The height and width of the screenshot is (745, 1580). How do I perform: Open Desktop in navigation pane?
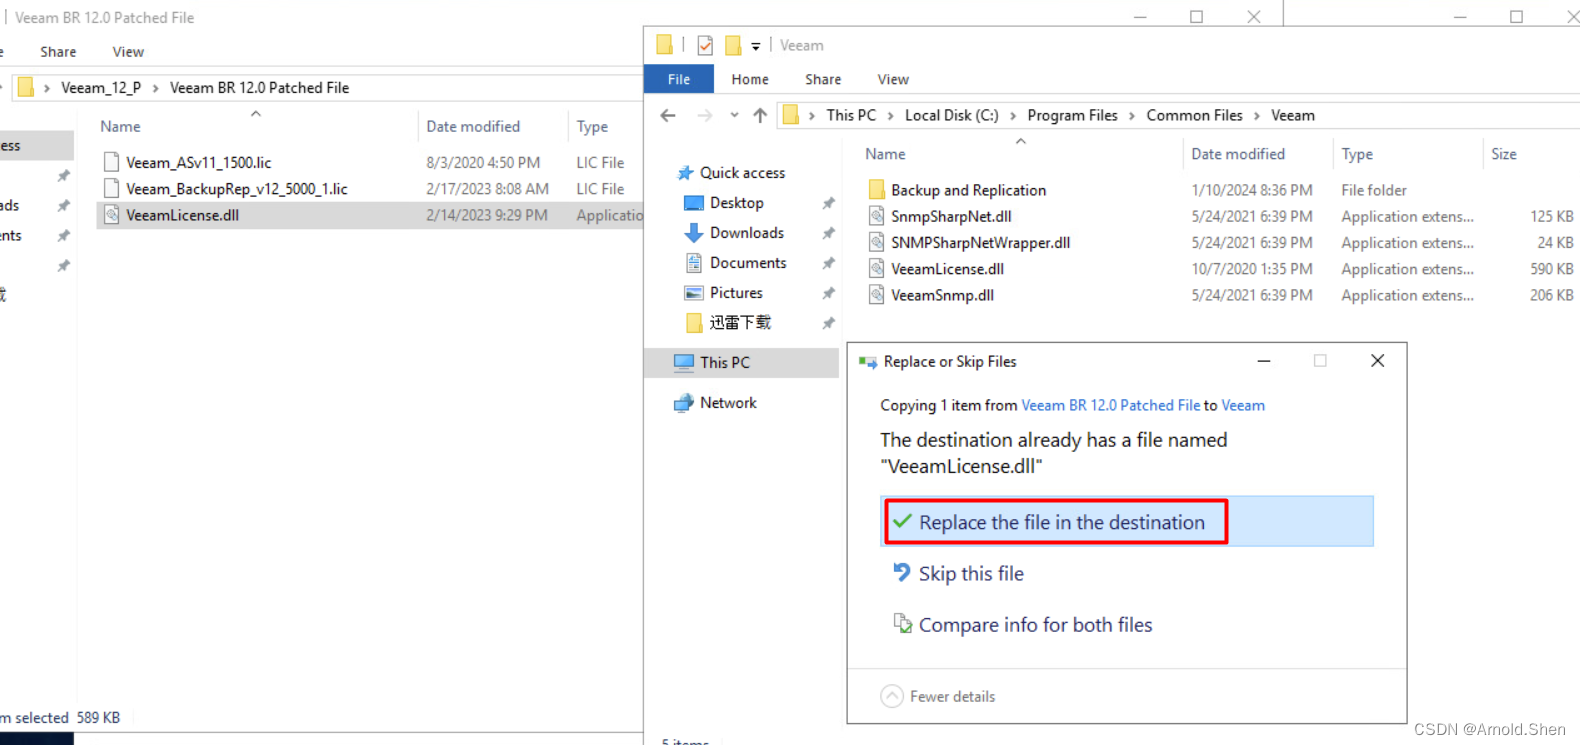pyautogui.click(x=737, y=203)
